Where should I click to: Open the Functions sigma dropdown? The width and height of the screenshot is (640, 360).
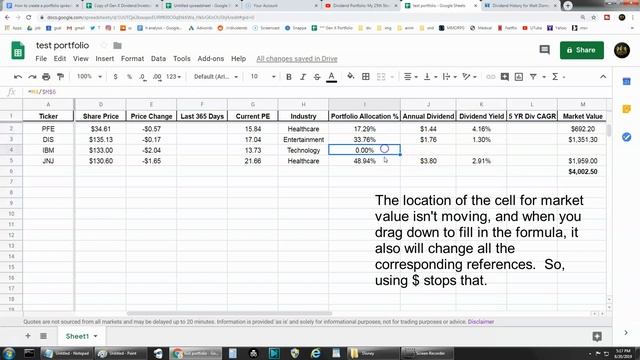tap(558, 77)
